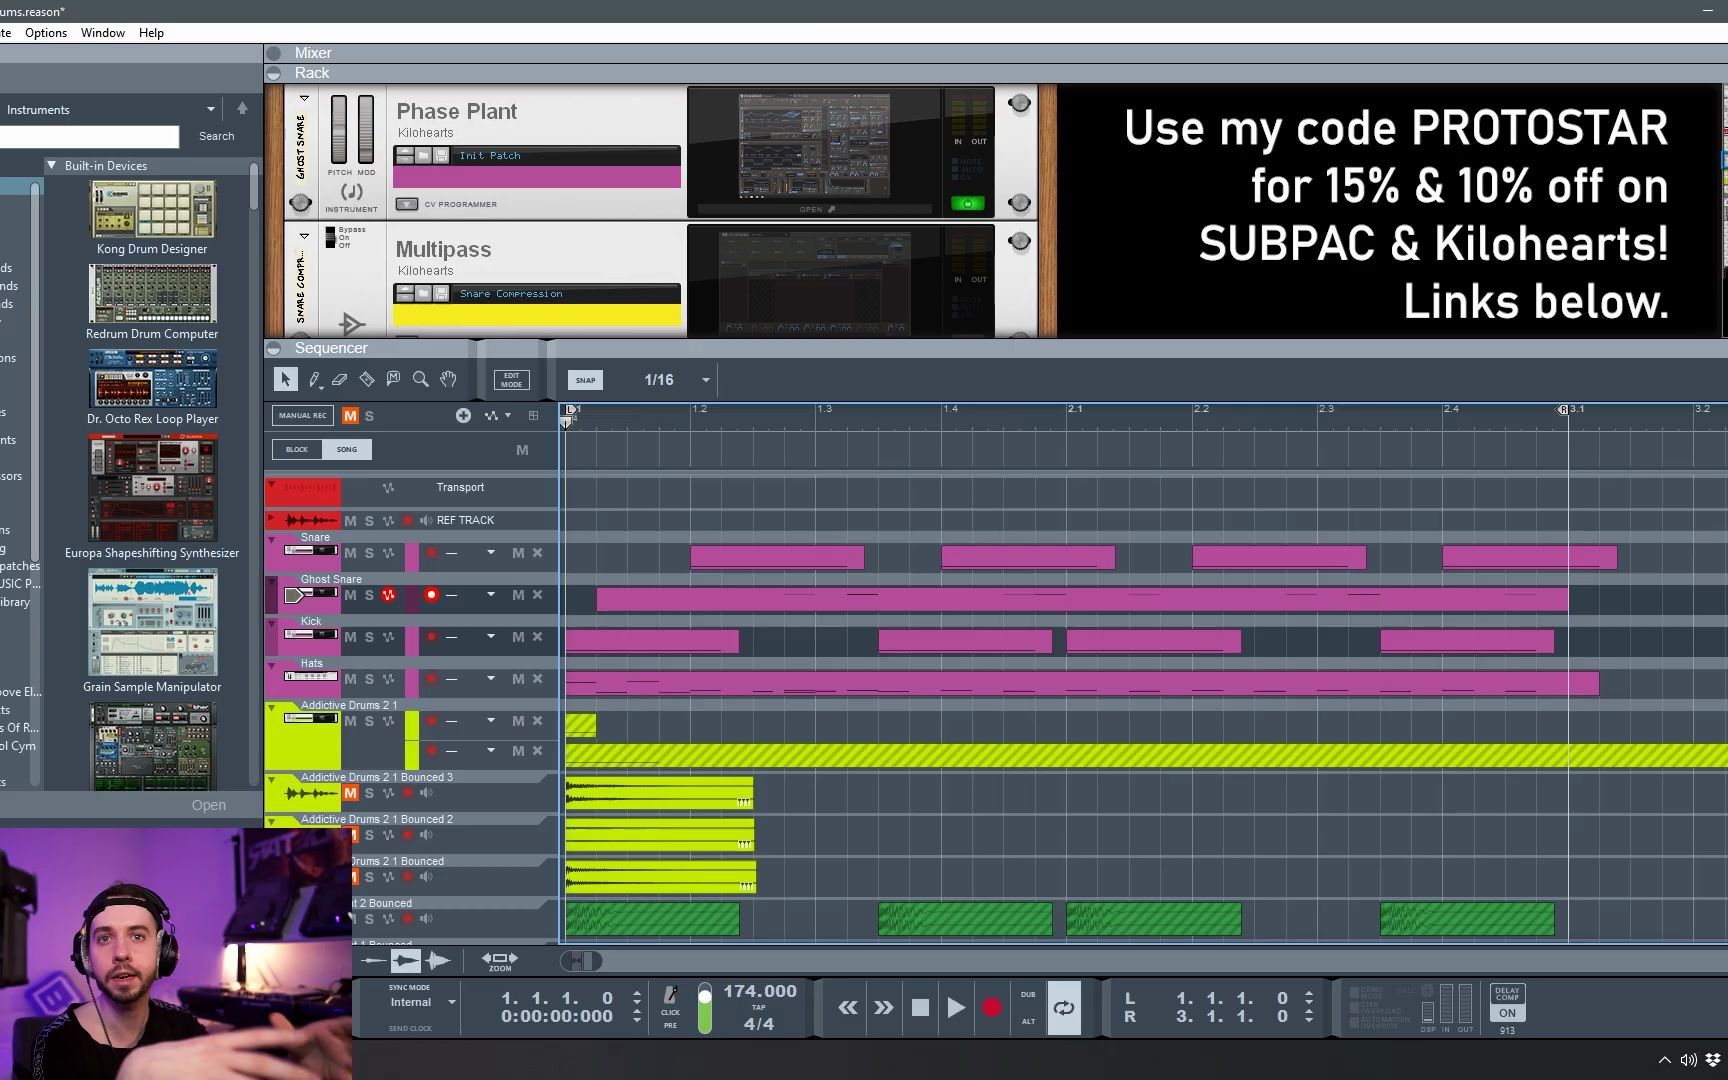The image size is (1728, 1080).
Task: Open the Snare track lane dropdown
Action: 491,553
